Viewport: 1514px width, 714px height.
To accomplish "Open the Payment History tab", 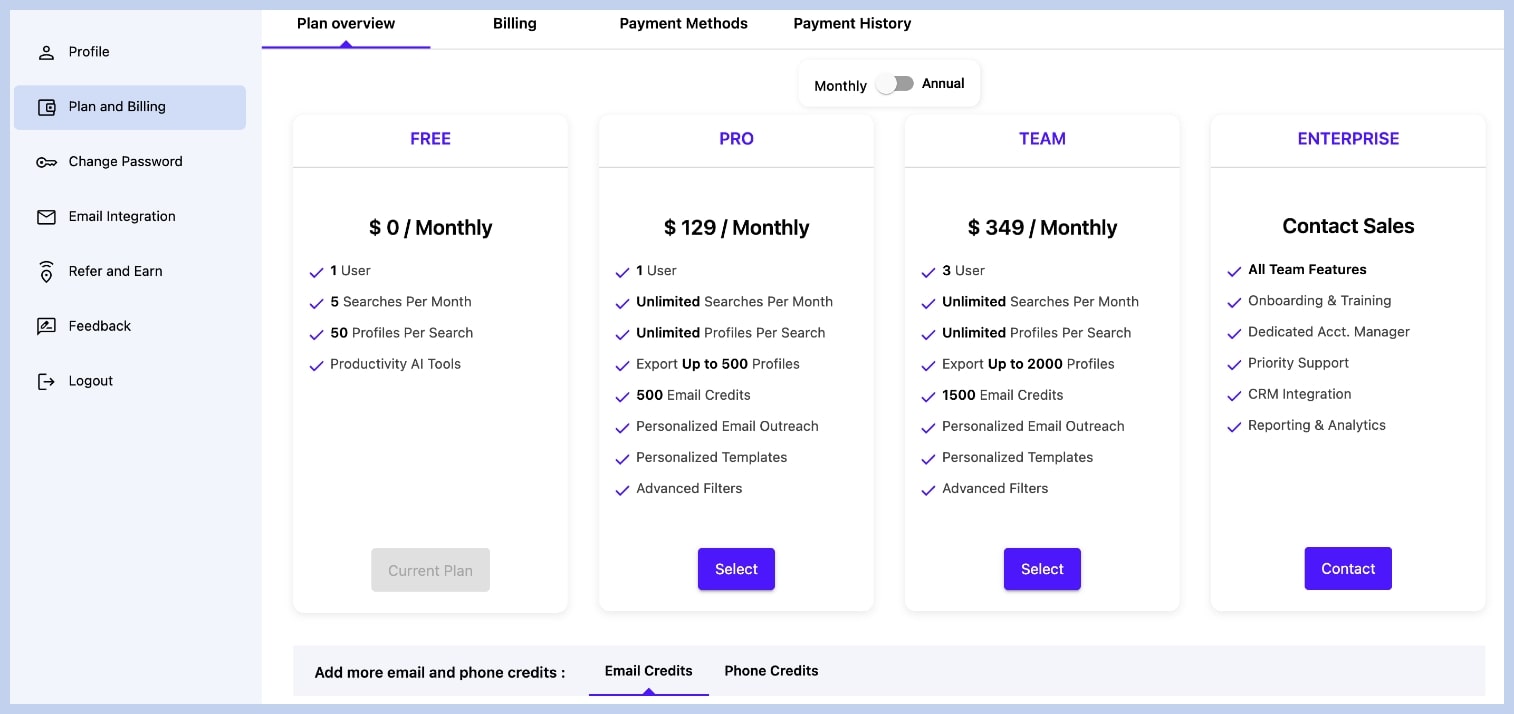I will click(x=852, y=24).
